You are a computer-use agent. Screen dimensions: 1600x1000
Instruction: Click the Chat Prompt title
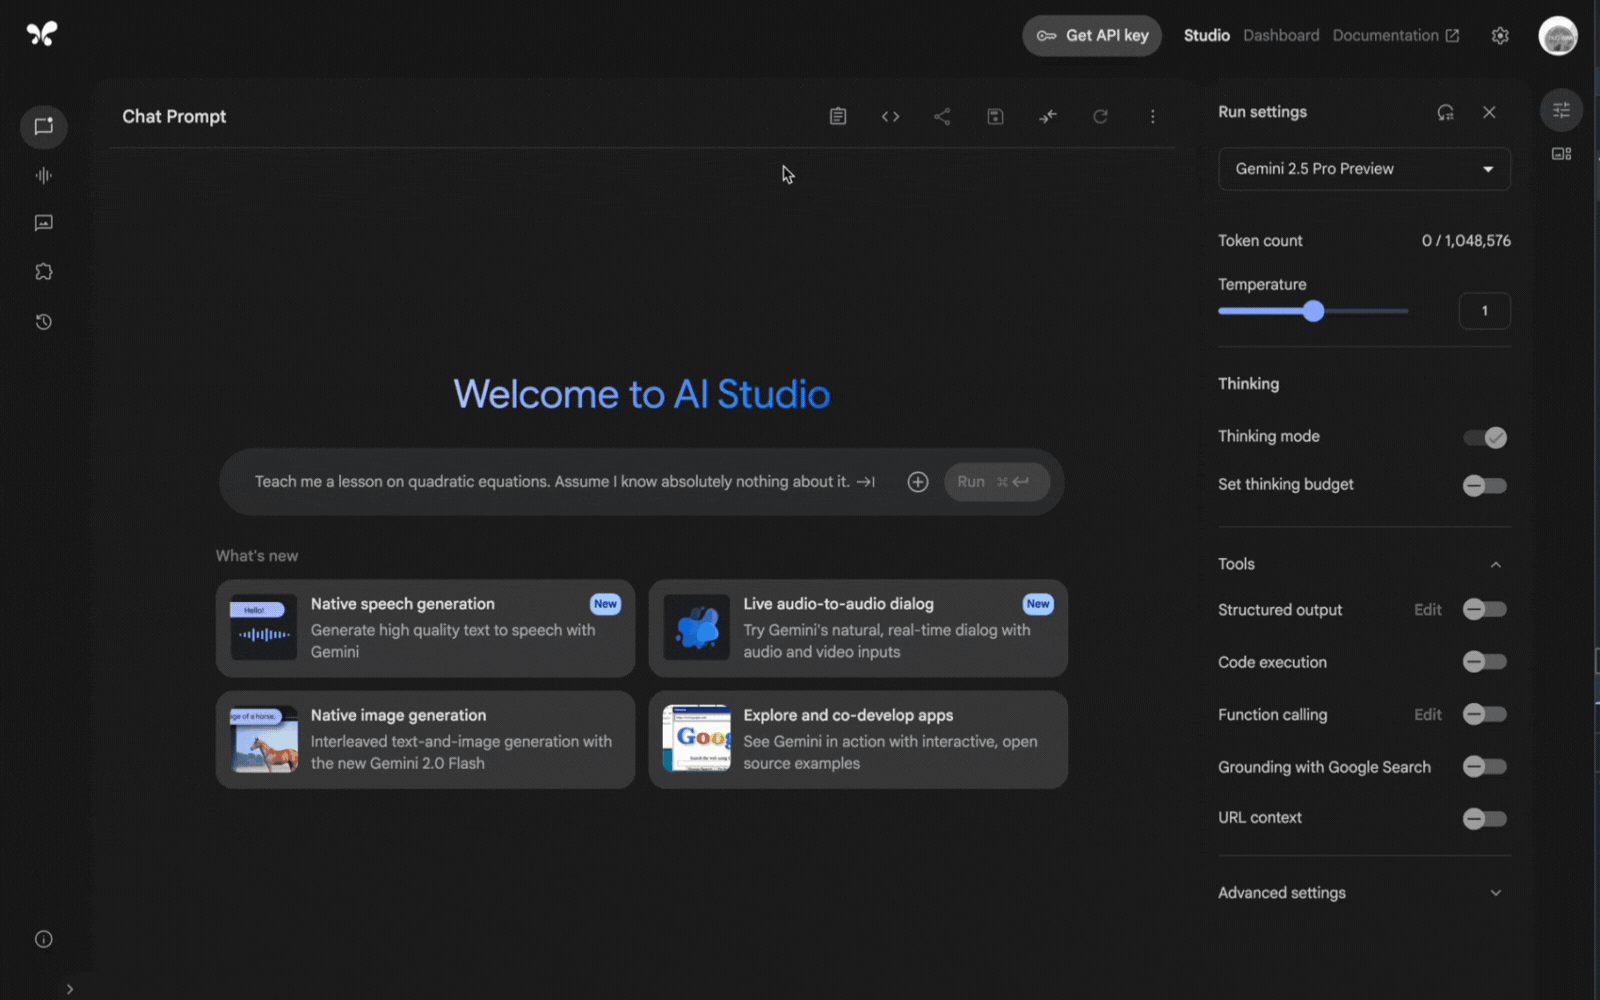point(174,117)
